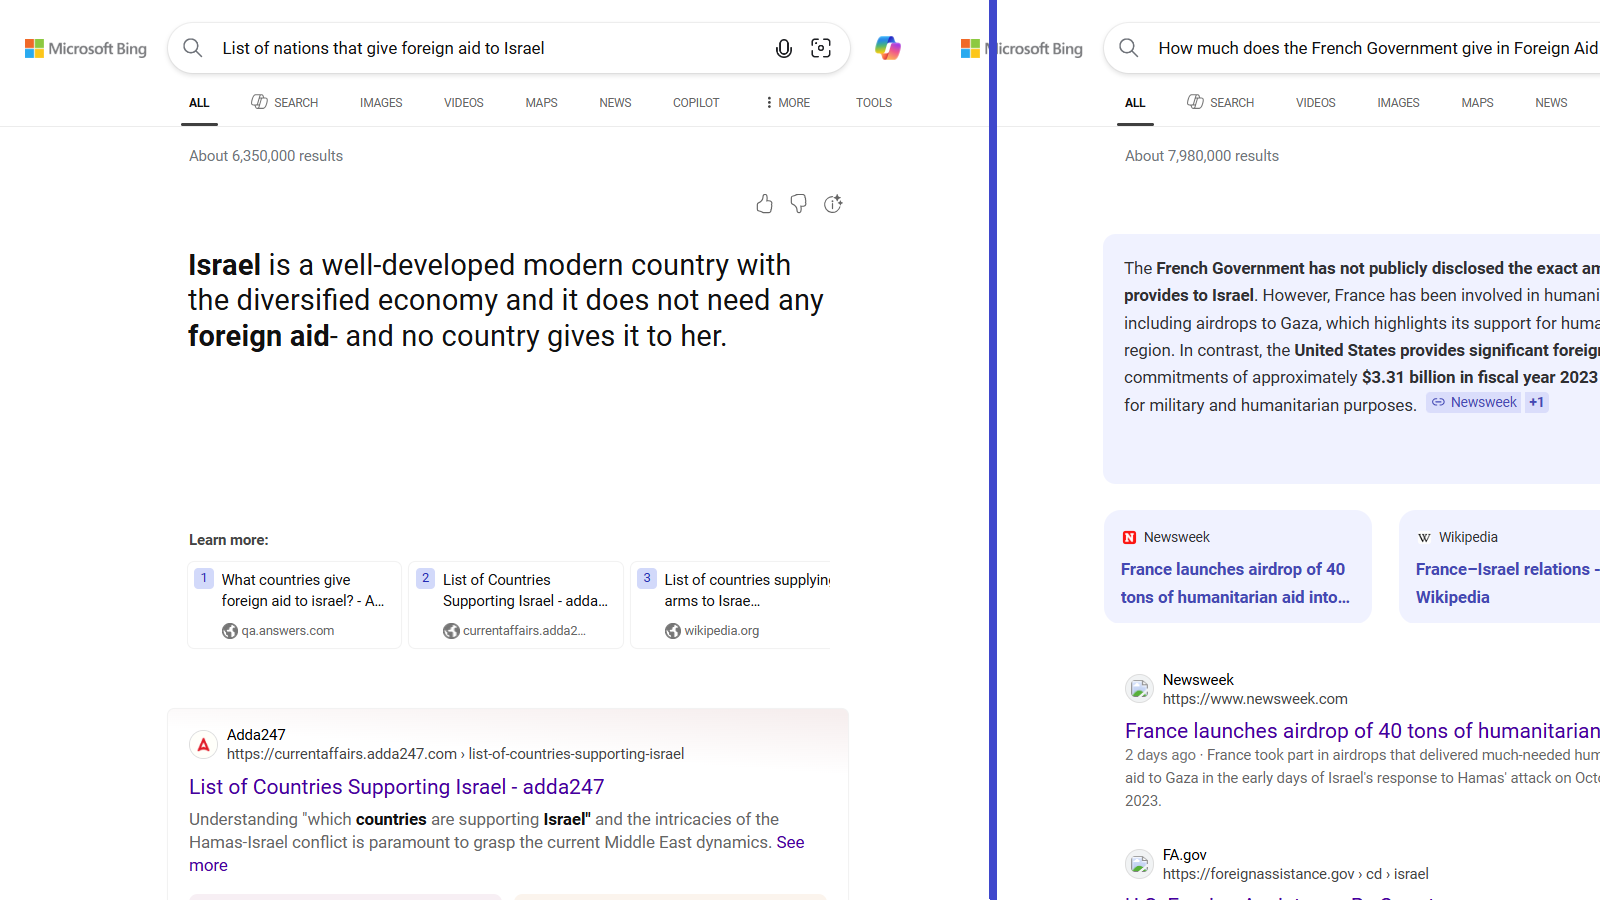
Task: Click the Newsweek result favicon
Action: 1139,689
